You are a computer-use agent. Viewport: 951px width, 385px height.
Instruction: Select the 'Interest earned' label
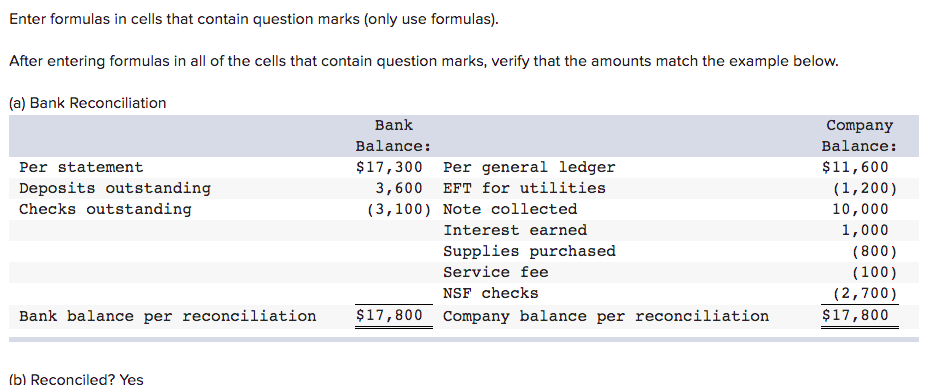[515, 230]
